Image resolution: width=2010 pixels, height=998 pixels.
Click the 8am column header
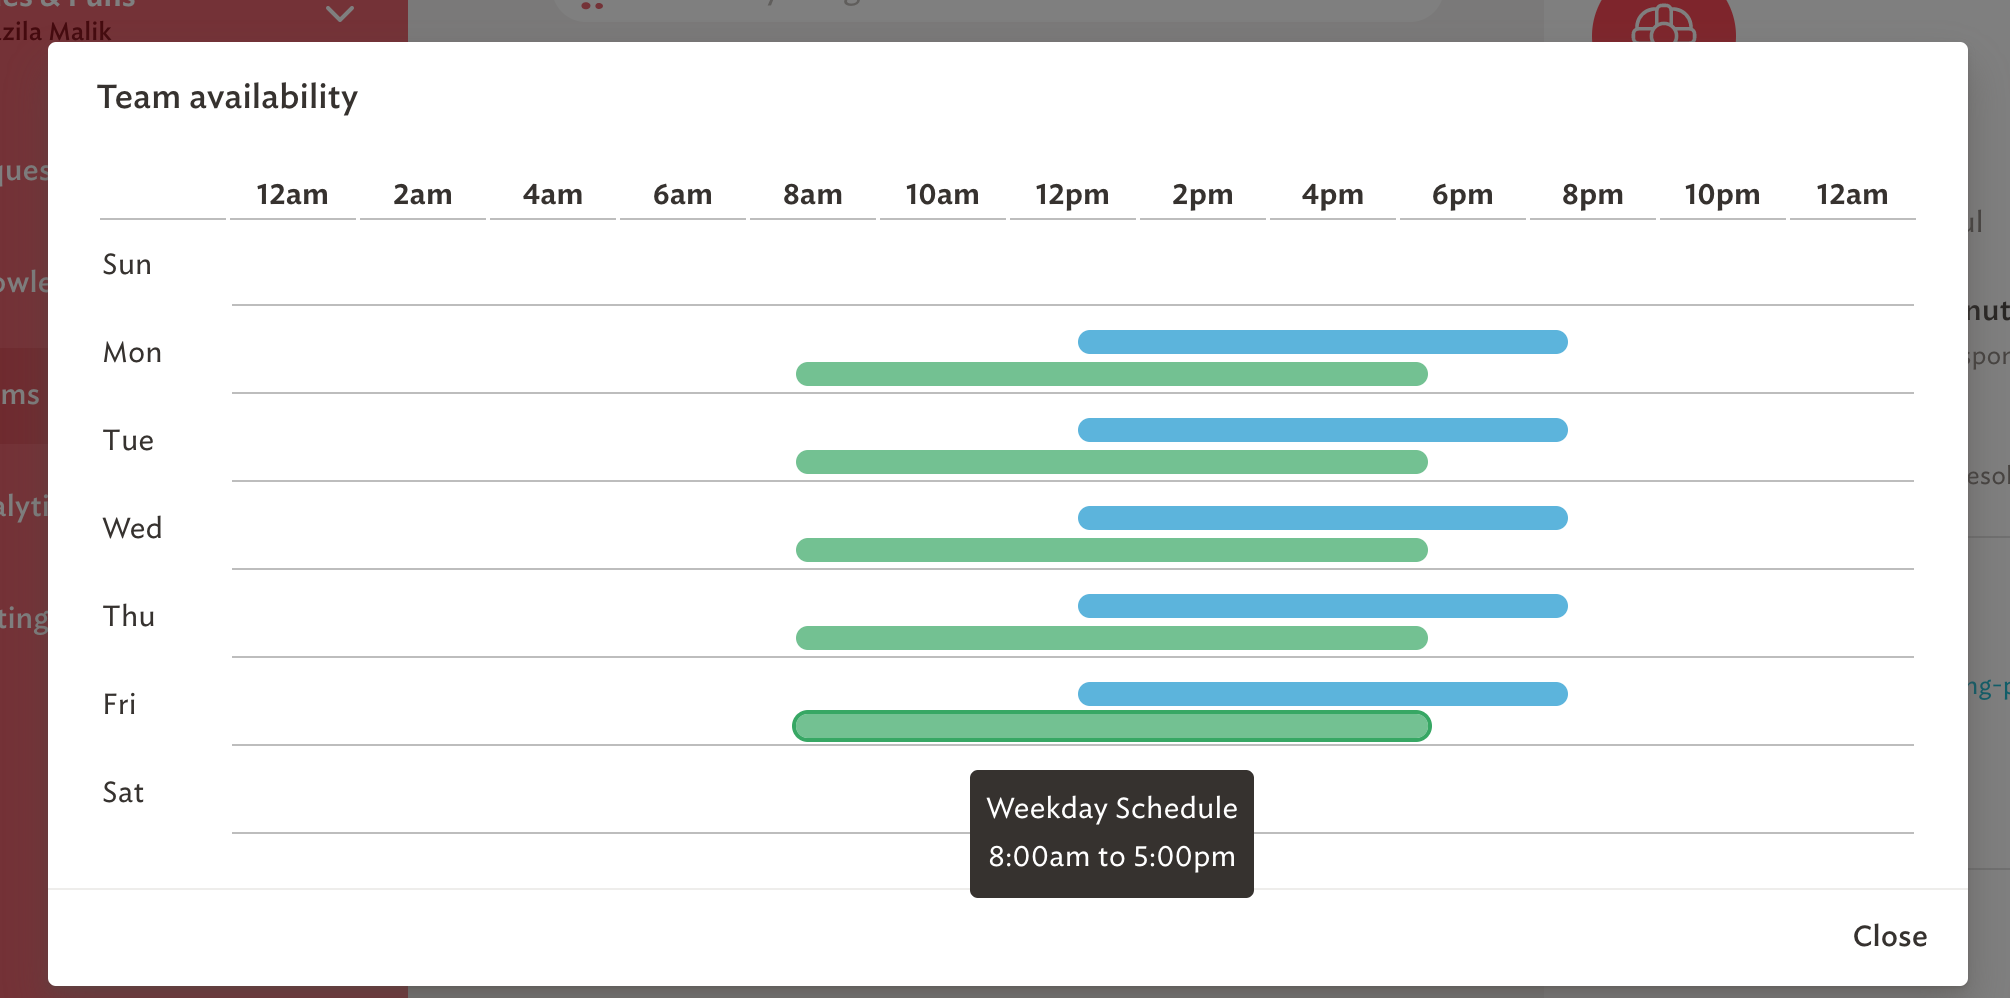click(812, 194)
